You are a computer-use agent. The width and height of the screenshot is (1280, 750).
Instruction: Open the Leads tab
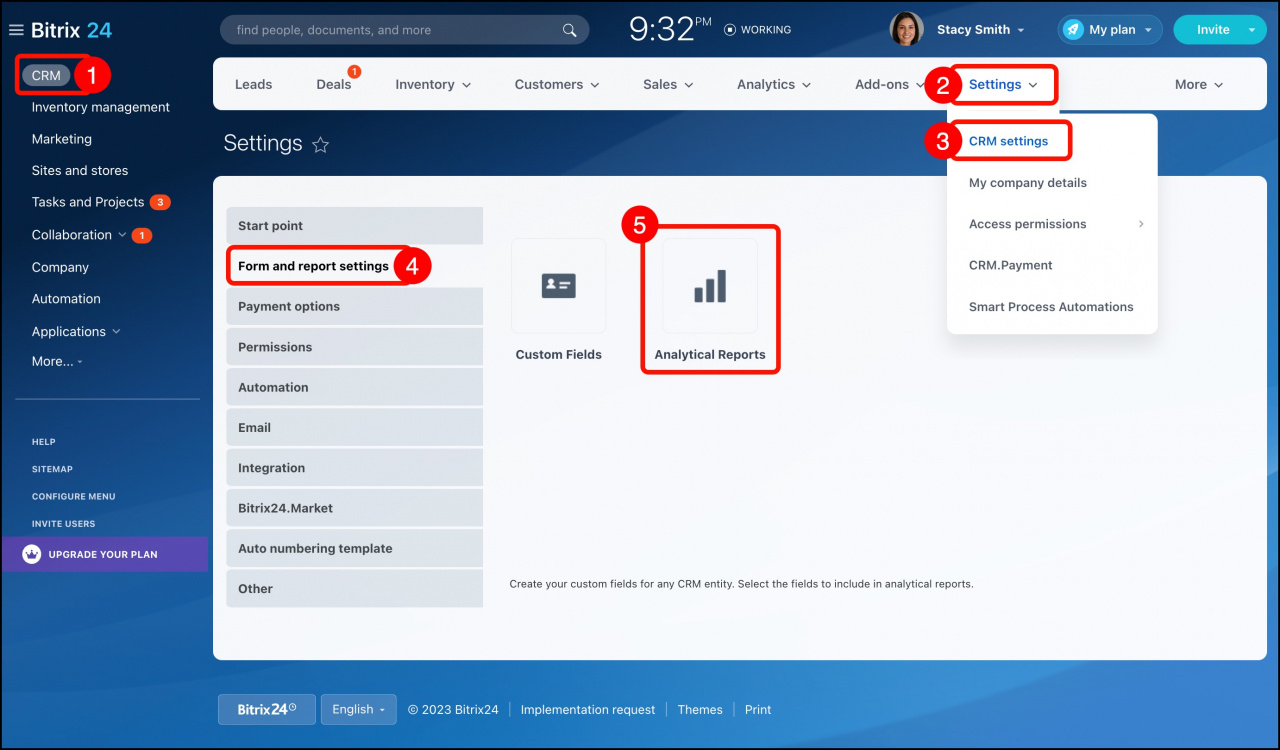pos(253,85)
